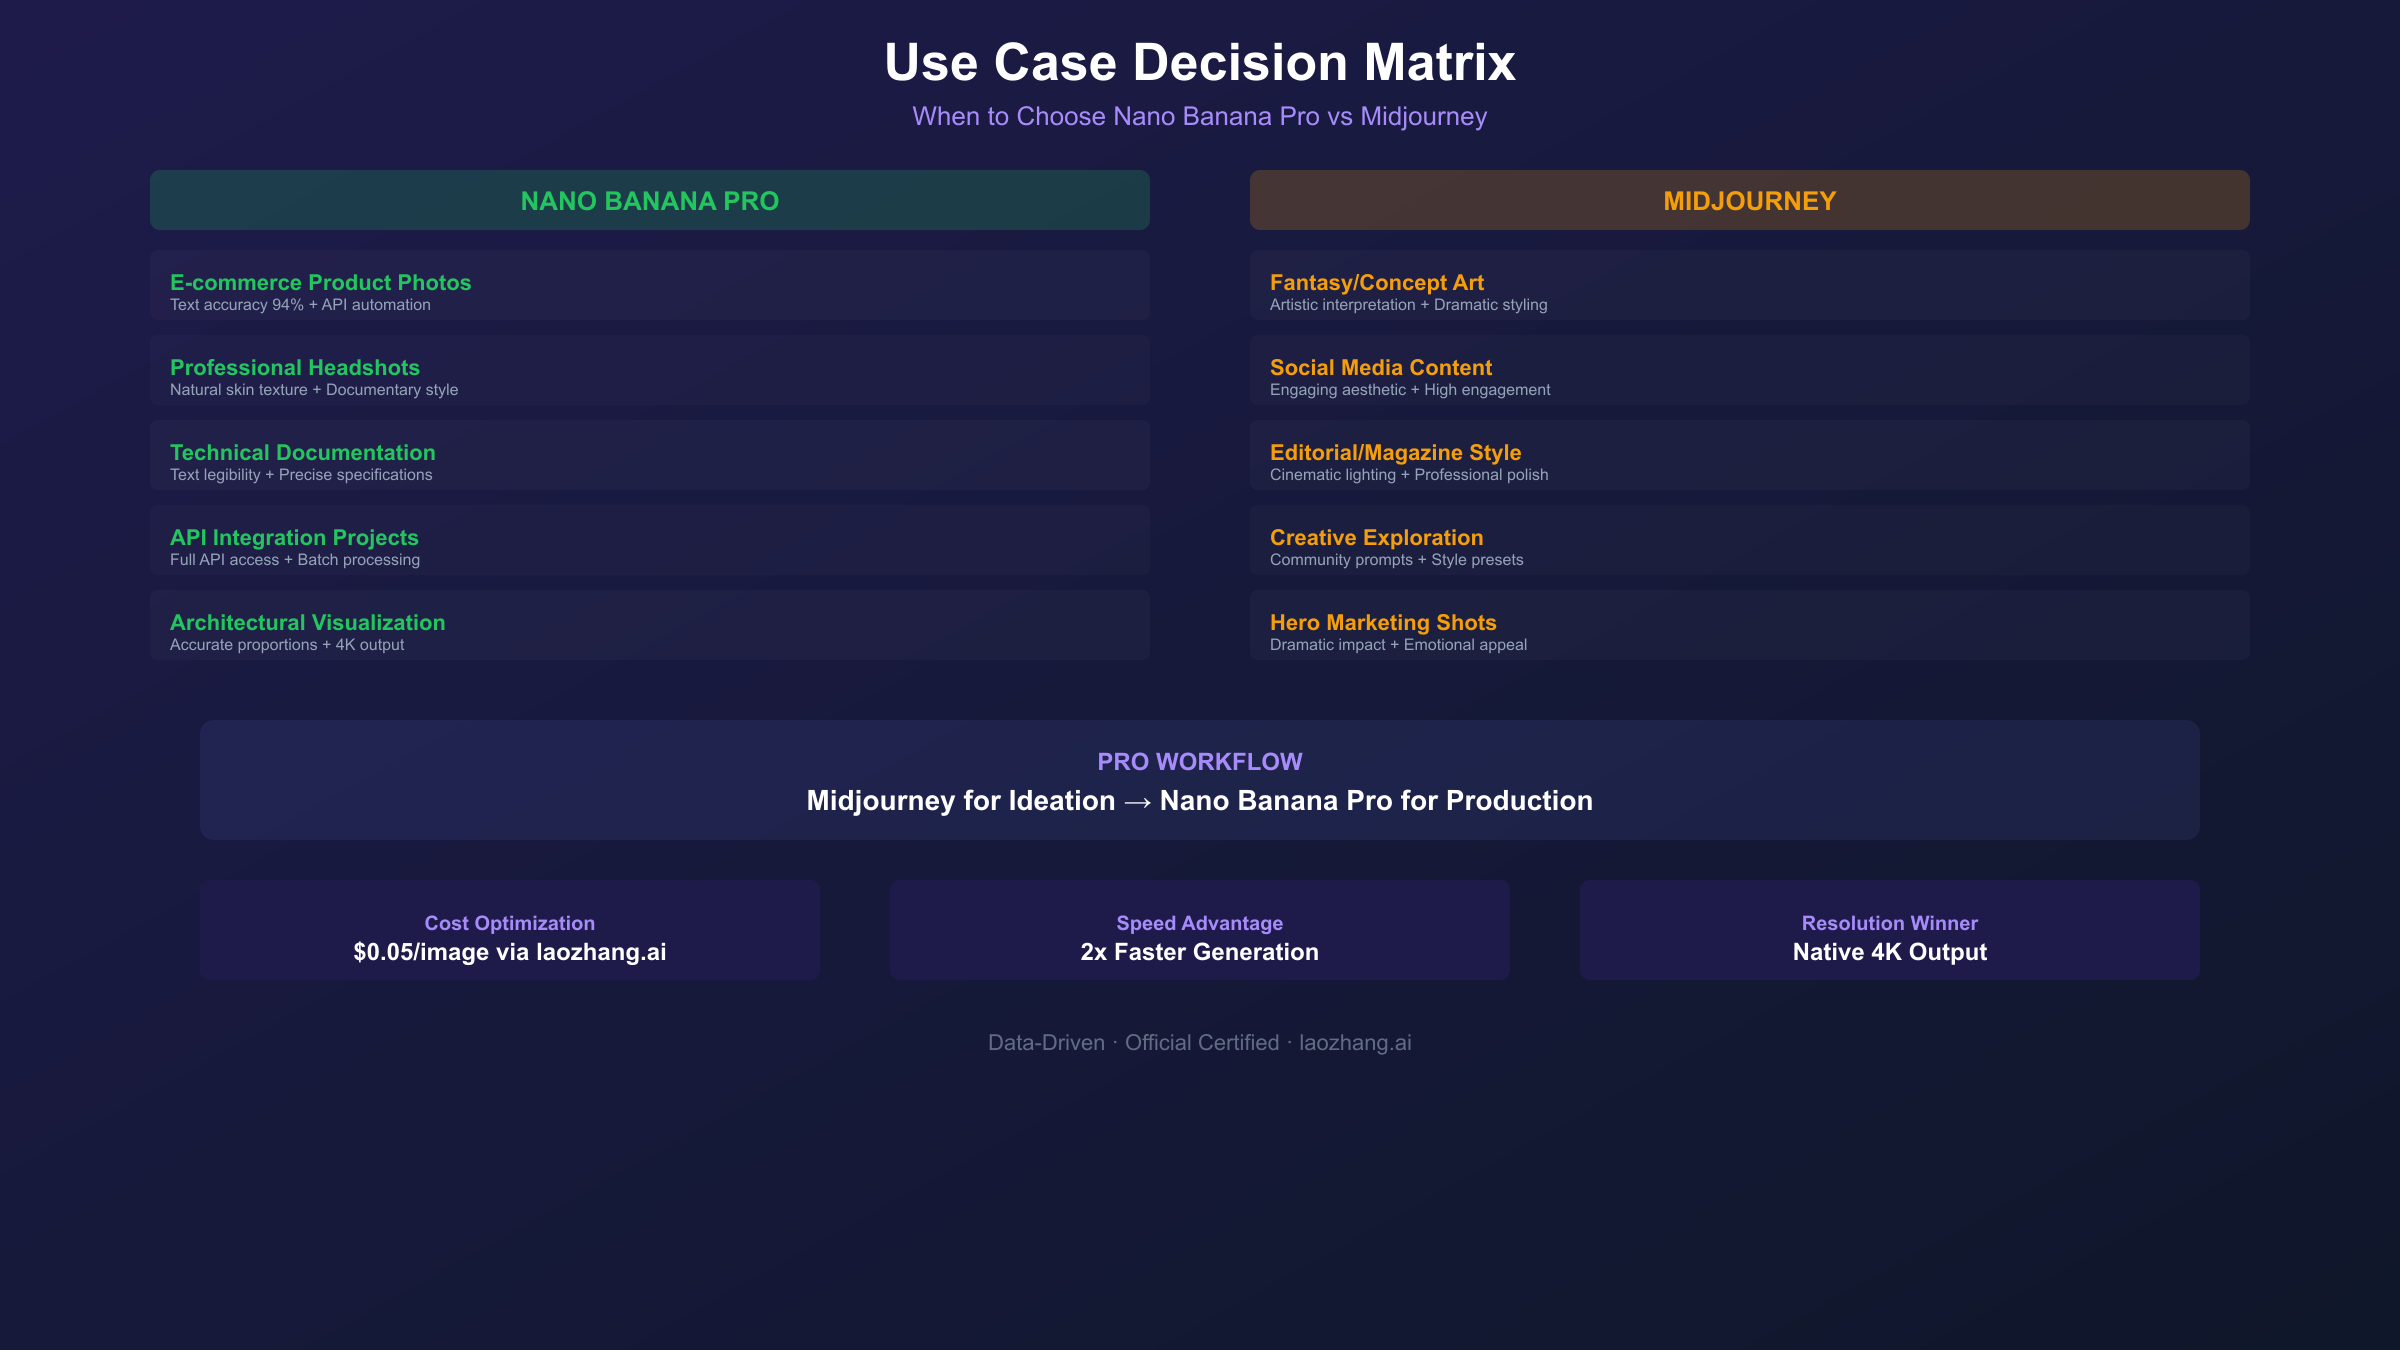Screen dimensions: 2400x1350
Task: Click the PRO WORKFLOW banner
Action: tap(1199, 781)
